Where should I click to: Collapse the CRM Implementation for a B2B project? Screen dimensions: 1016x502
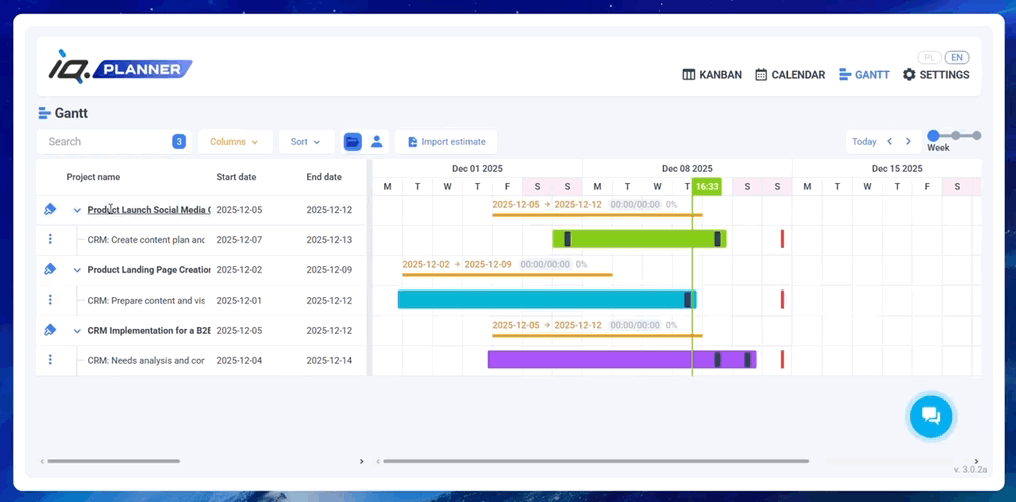(x=77, y=331)
